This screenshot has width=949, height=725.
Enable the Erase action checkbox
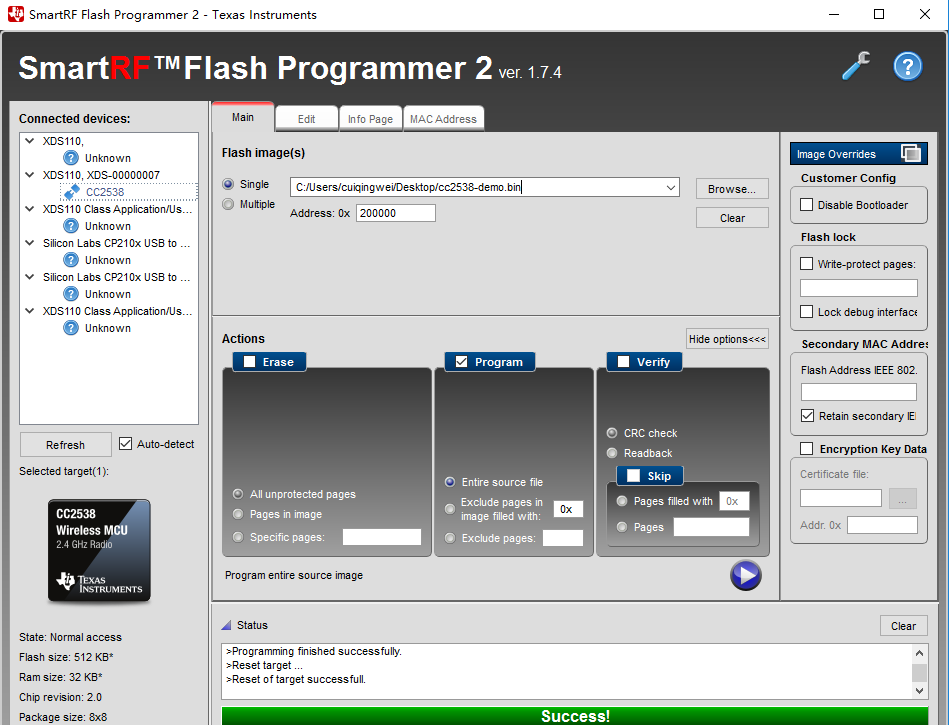click(250, 362)
